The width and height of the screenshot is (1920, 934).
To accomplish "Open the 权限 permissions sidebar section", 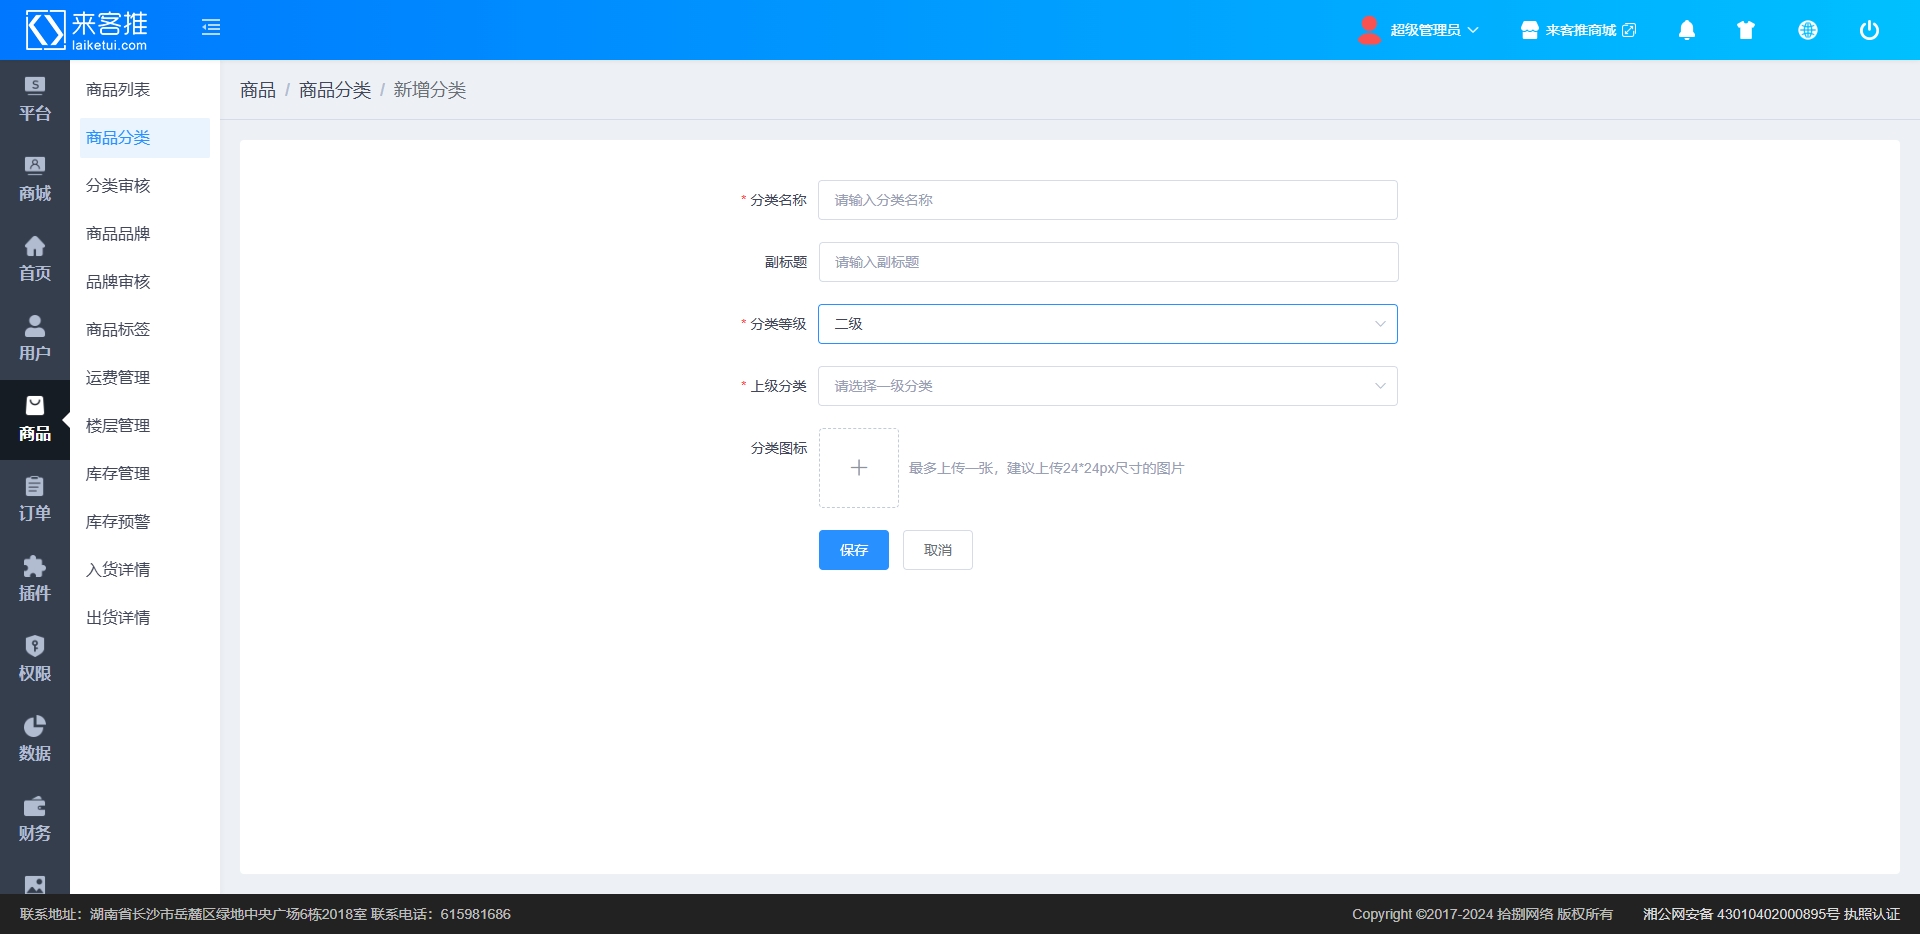I will 35,659.
